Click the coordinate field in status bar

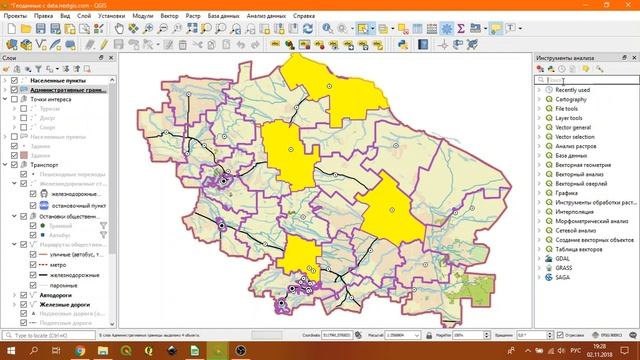point(337,335)
